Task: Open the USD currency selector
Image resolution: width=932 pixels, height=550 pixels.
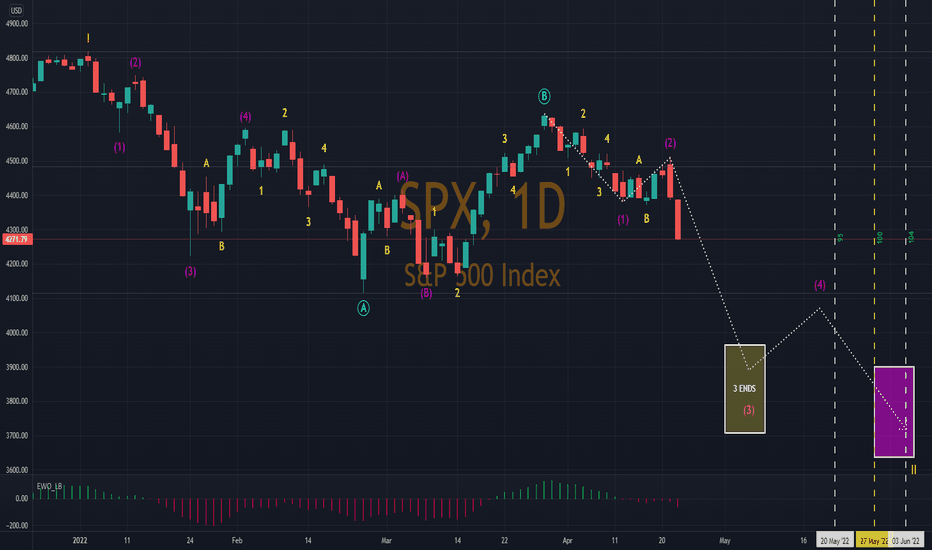Action: 16,10
